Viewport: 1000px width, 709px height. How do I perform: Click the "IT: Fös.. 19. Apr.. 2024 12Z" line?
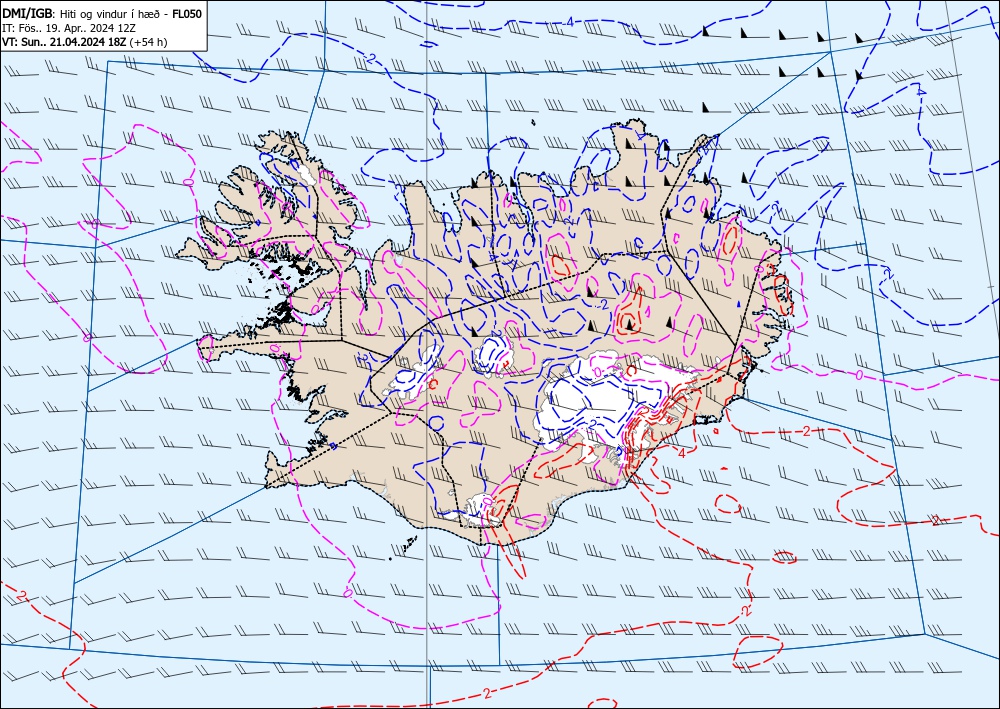pyautogui.click(x=70, y=28)
